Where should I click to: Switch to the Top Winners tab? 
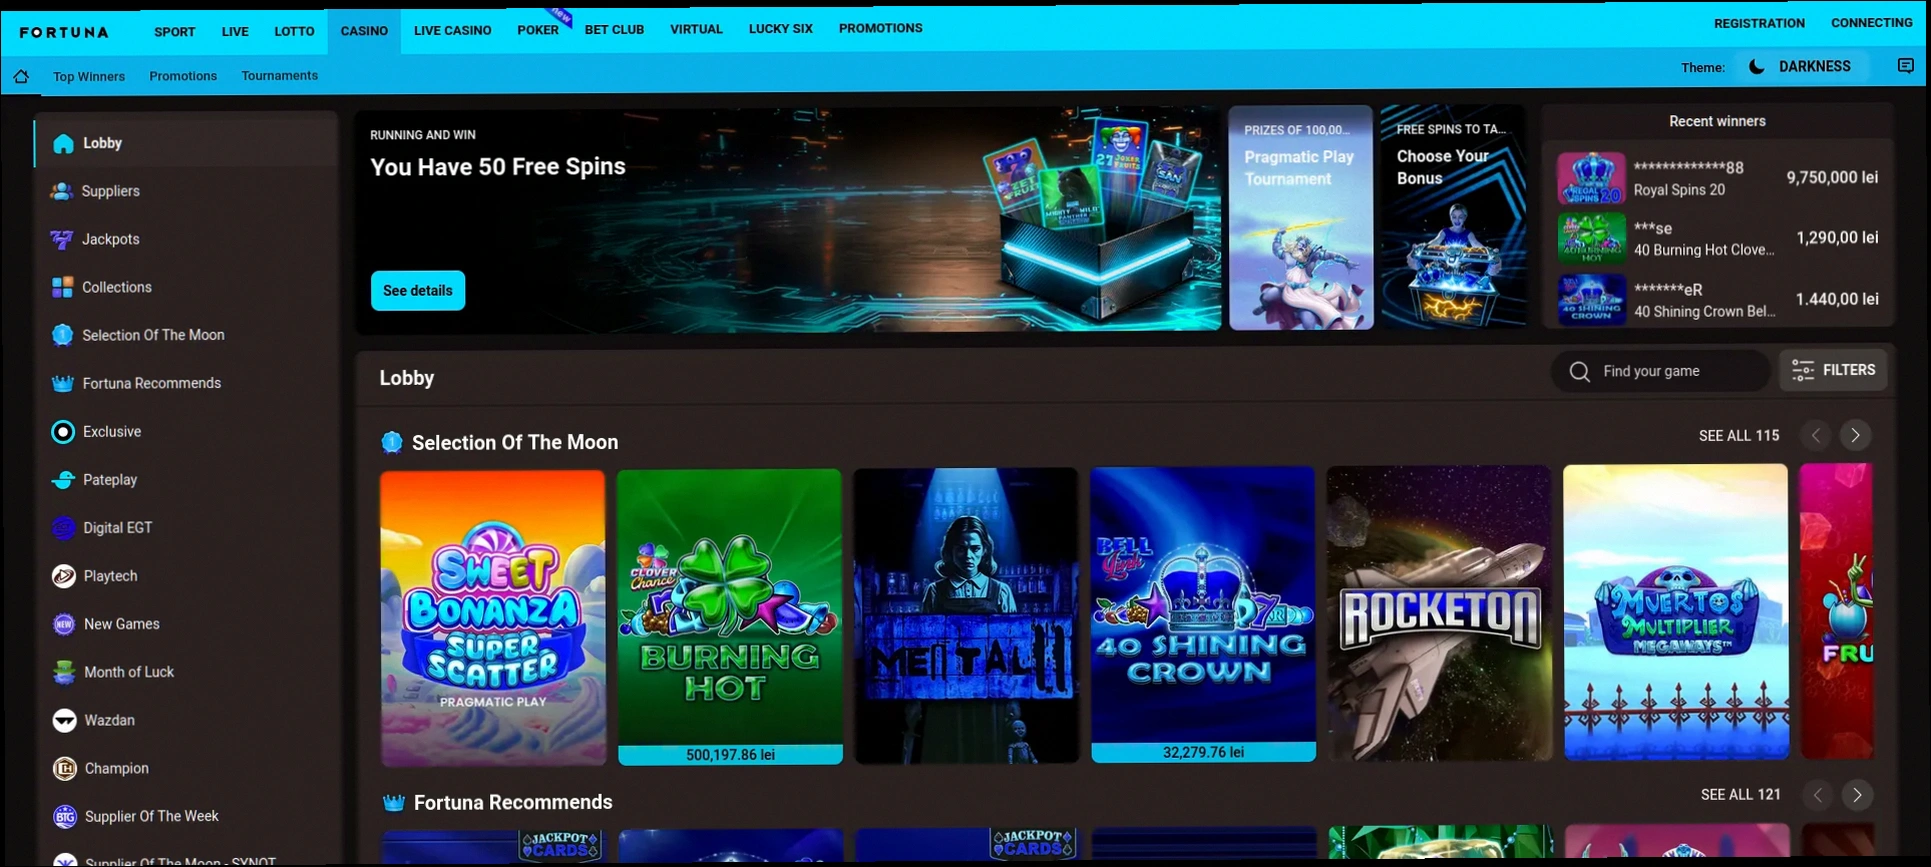click(x=89, y=77)
